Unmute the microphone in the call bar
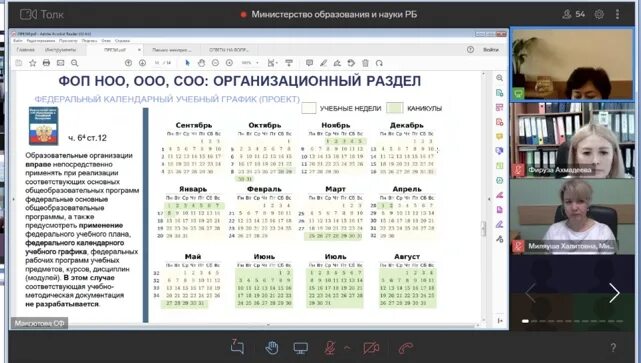 pos(330,348)
